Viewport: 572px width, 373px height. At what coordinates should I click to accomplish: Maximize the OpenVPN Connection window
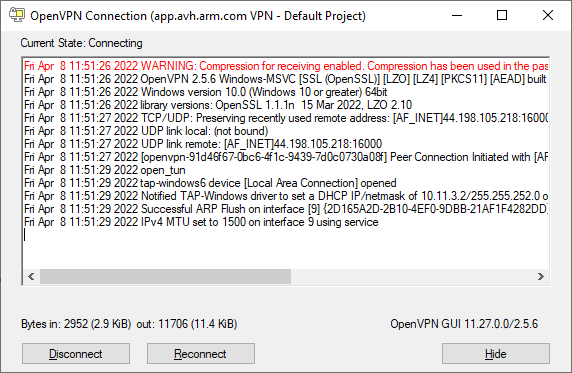point(502,15)
